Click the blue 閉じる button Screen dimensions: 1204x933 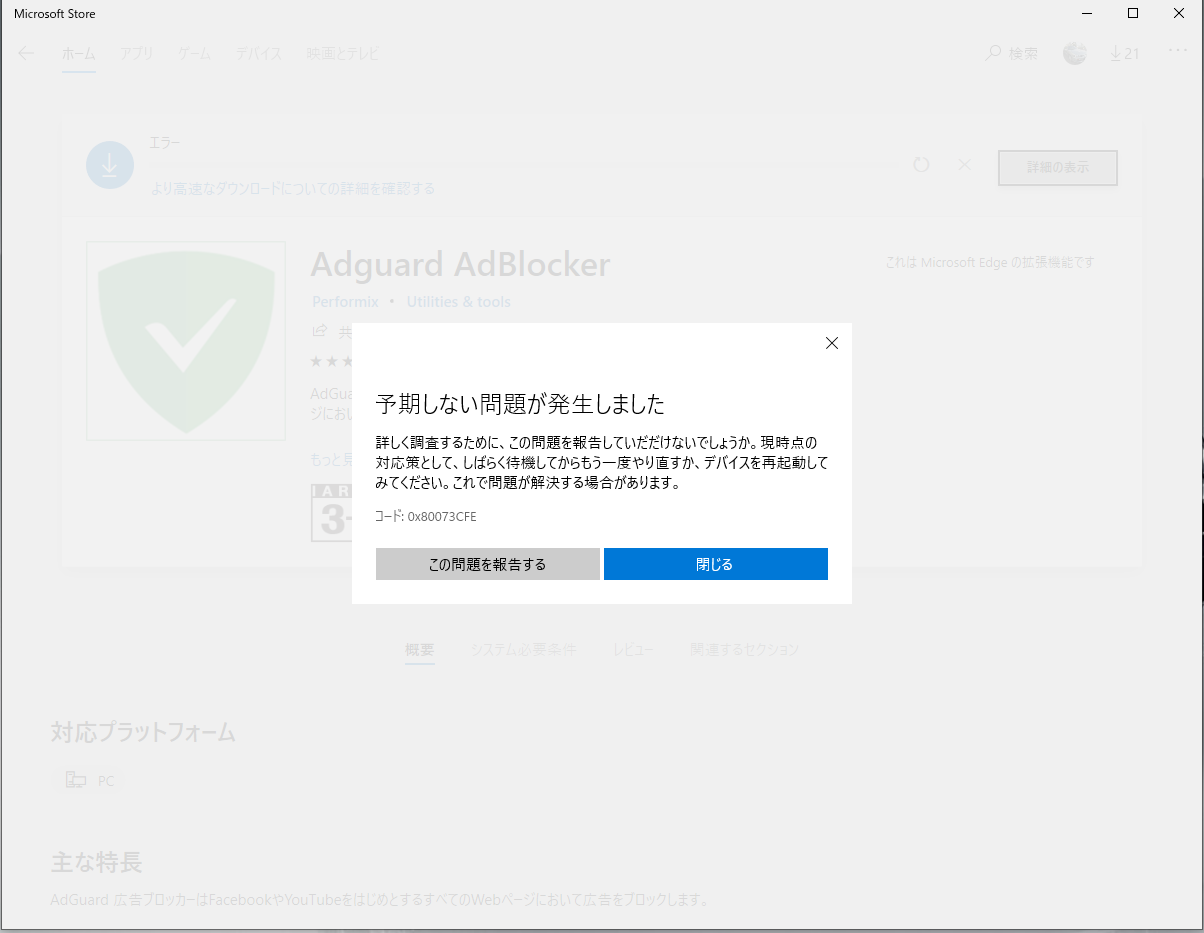(x=715, y=564)
